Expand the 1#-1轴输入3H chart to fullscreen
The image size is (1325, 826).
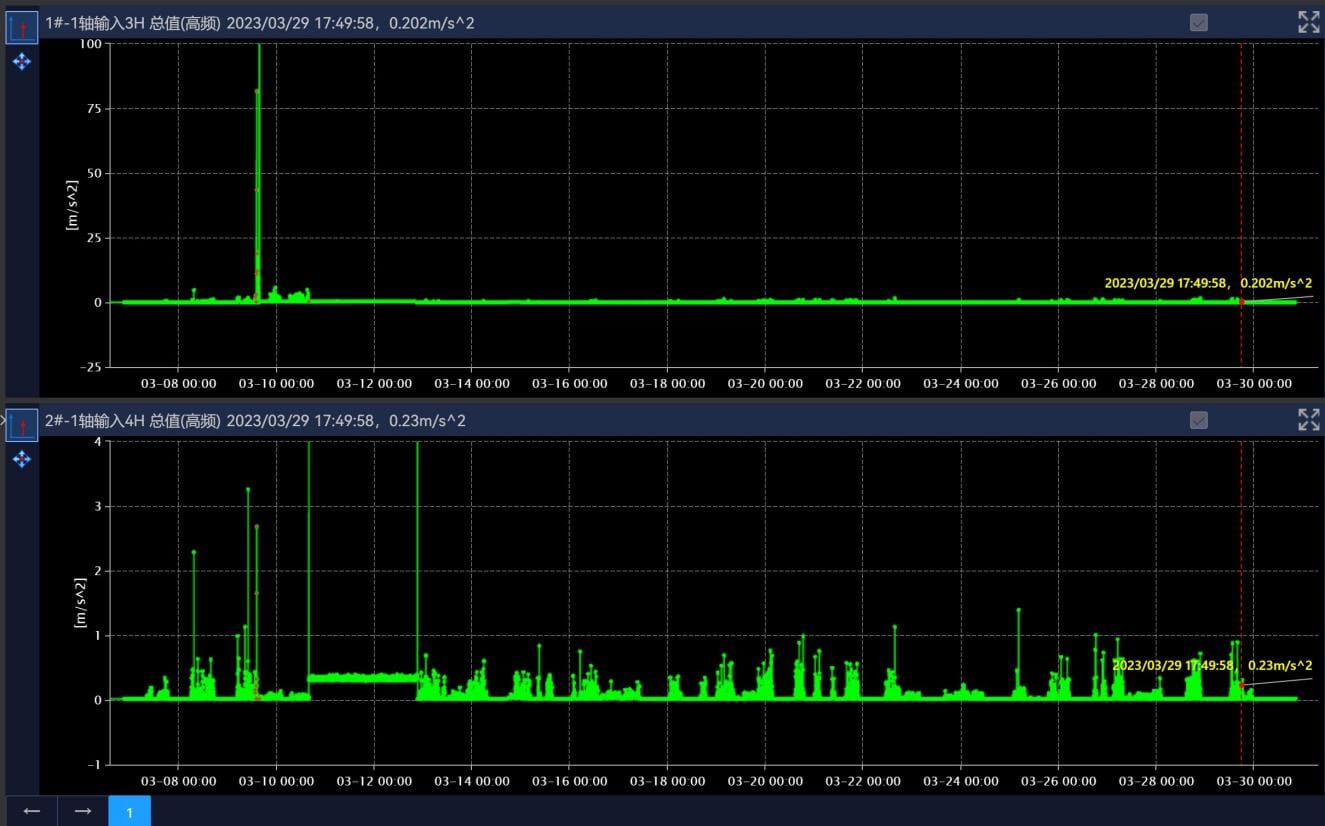[1308, 22]
